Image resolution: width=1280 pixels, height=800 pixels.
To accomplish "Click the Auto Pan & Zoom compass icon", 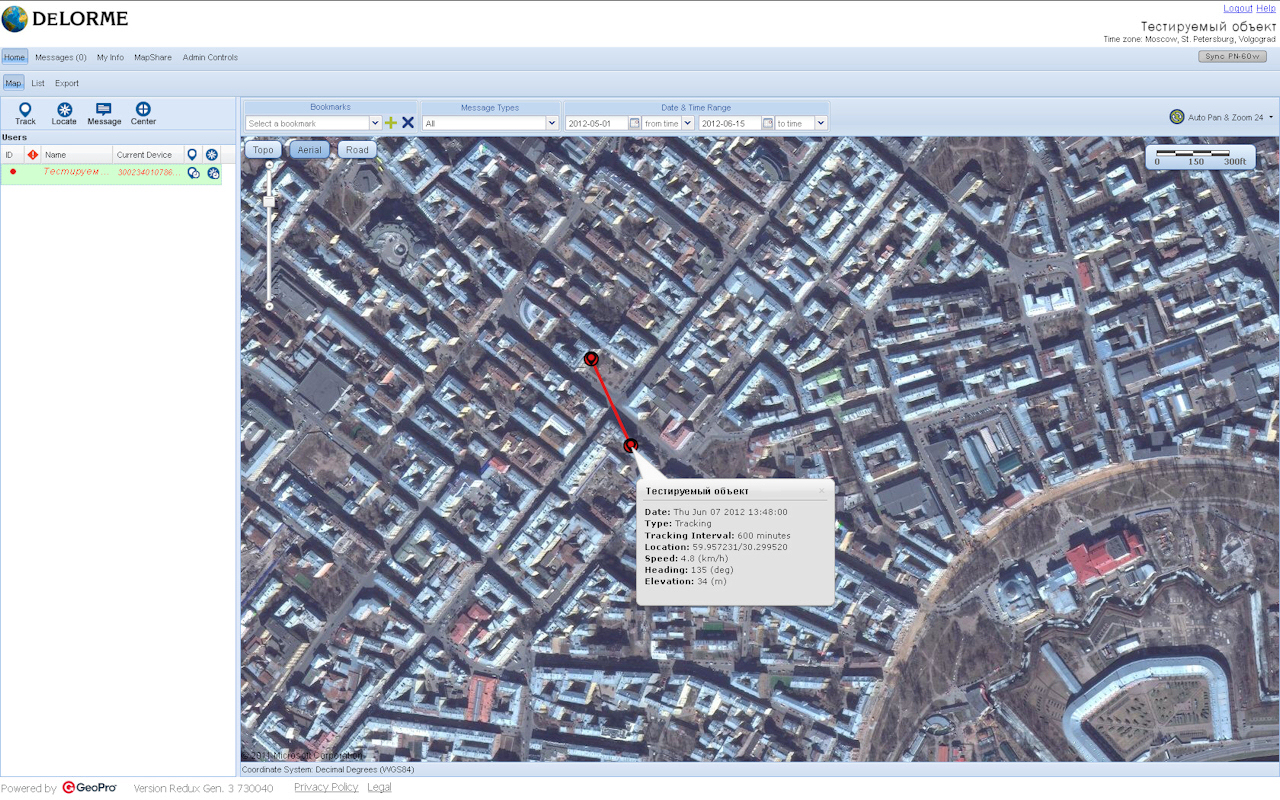I will (x=1177, y=117).
